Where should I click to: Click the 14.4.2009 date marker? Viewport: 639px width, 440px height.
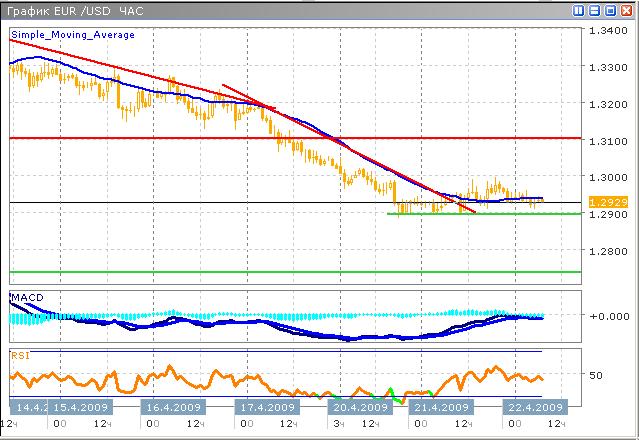30,408
